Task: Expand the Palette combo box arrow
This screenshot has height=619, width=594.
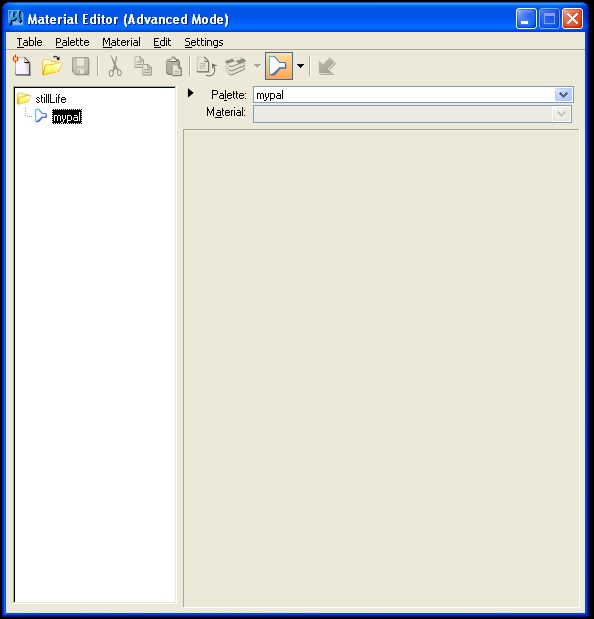Action: coord(563,95)
